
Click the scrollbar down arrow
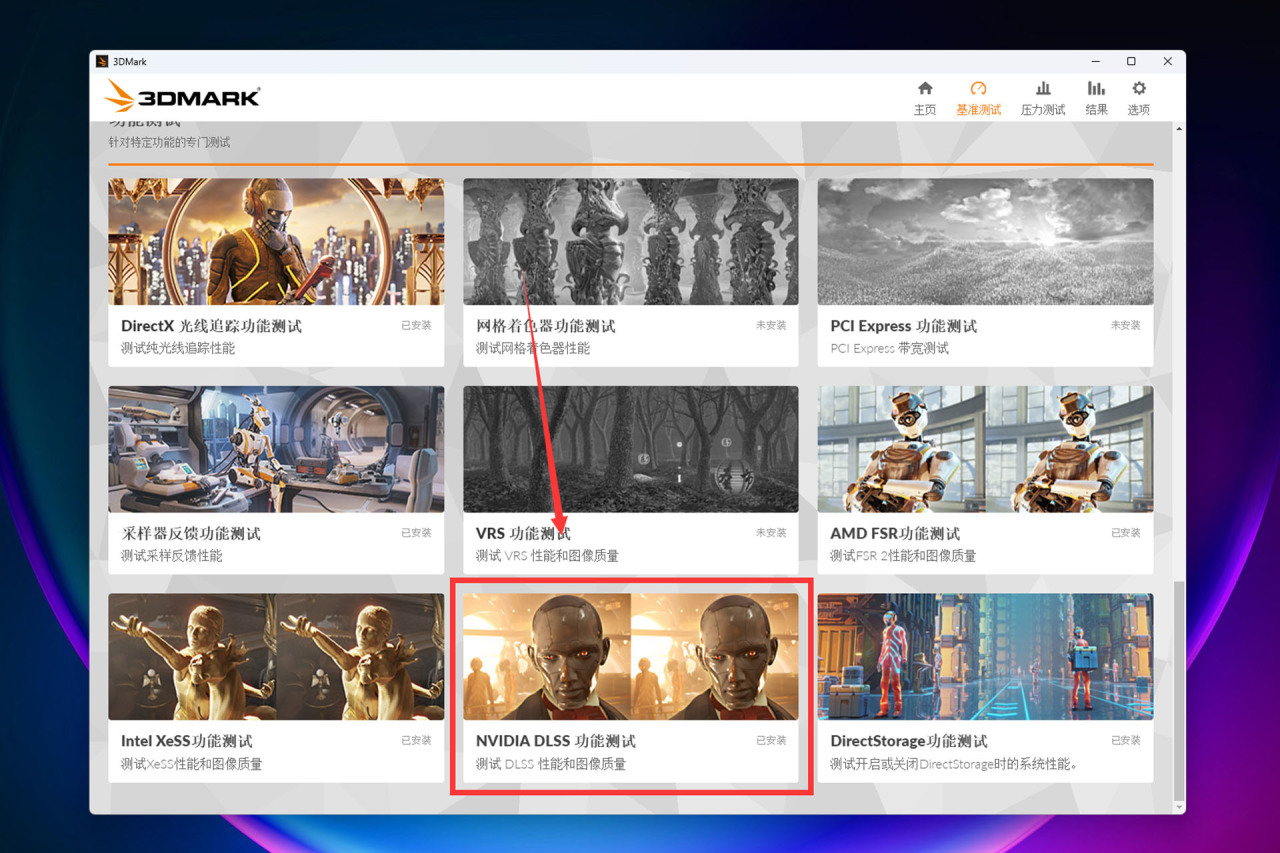coord(1179,807)
